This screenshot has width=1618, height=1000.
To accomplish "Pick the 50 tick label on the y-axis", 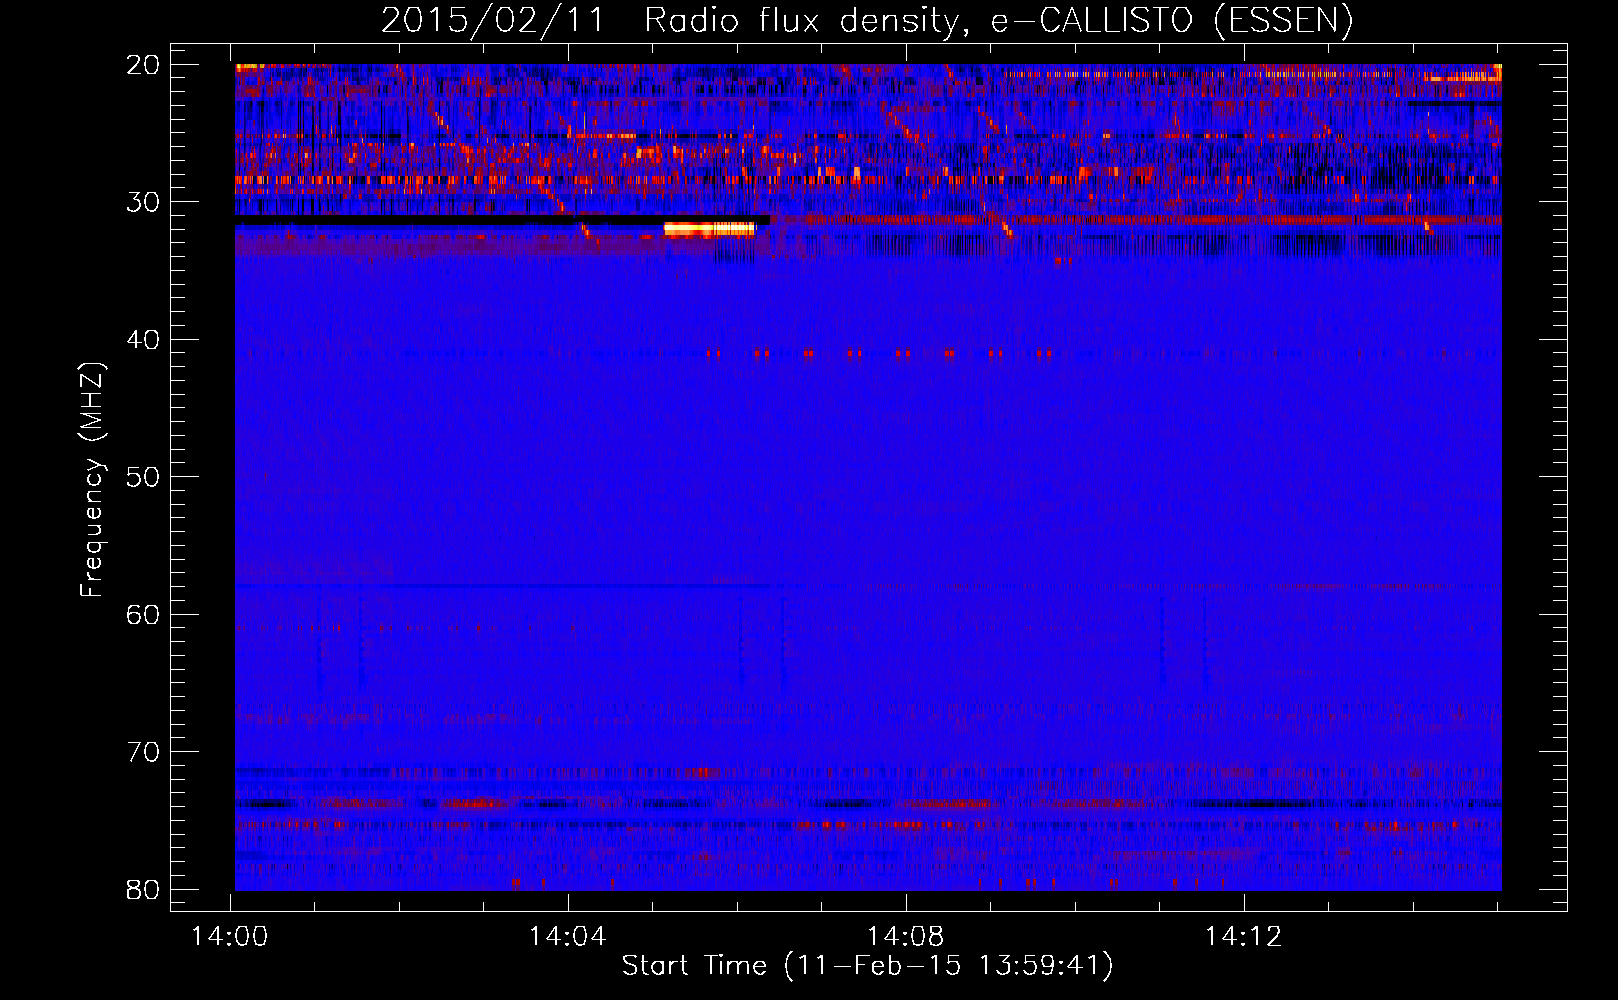I will point(144,477).
